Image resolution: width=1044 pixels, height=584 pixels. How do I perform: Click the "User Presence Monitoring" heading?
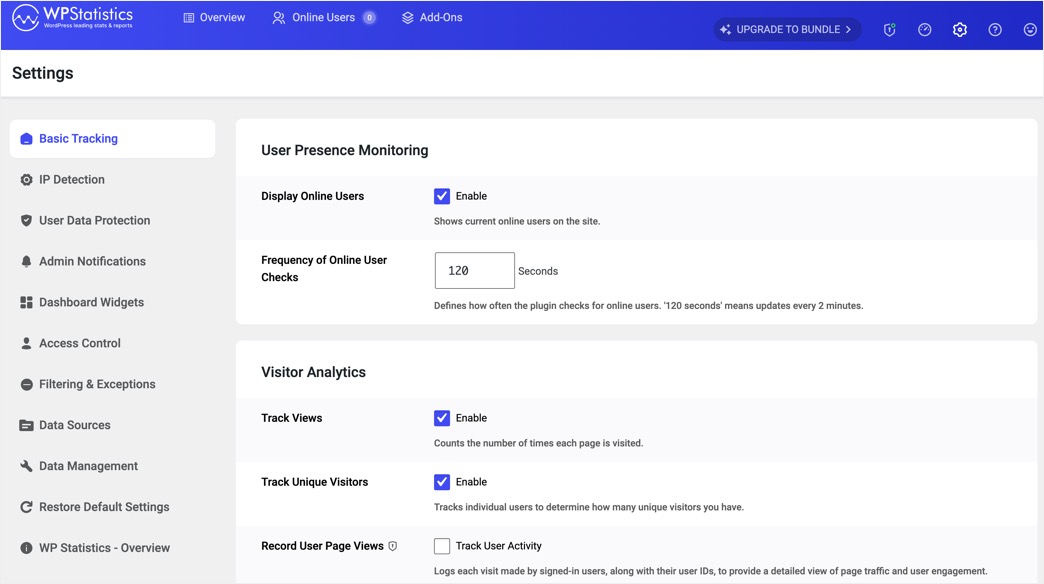[x=344, y=150]
